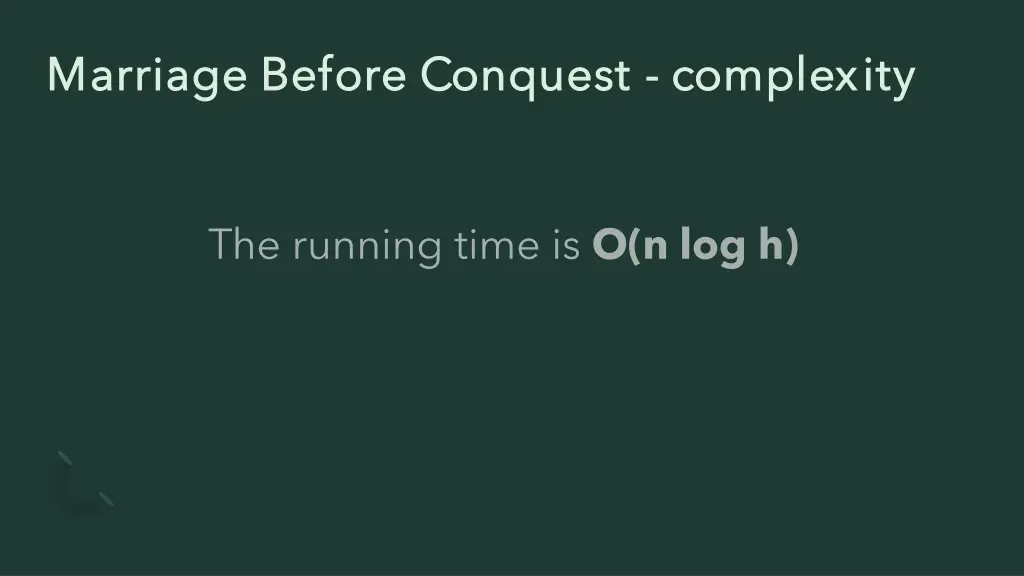Viewport: 1024px width, 576px height.
Task: Click the thin dark bar along the bottom edge
Action: pos(512,574)
